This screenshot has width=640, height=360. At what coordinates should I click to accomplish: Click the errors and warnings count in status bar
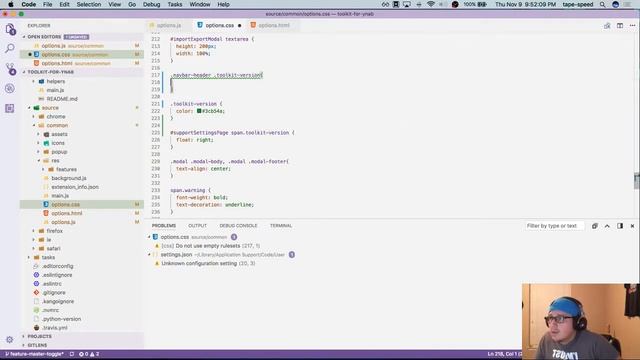(89, 354)
